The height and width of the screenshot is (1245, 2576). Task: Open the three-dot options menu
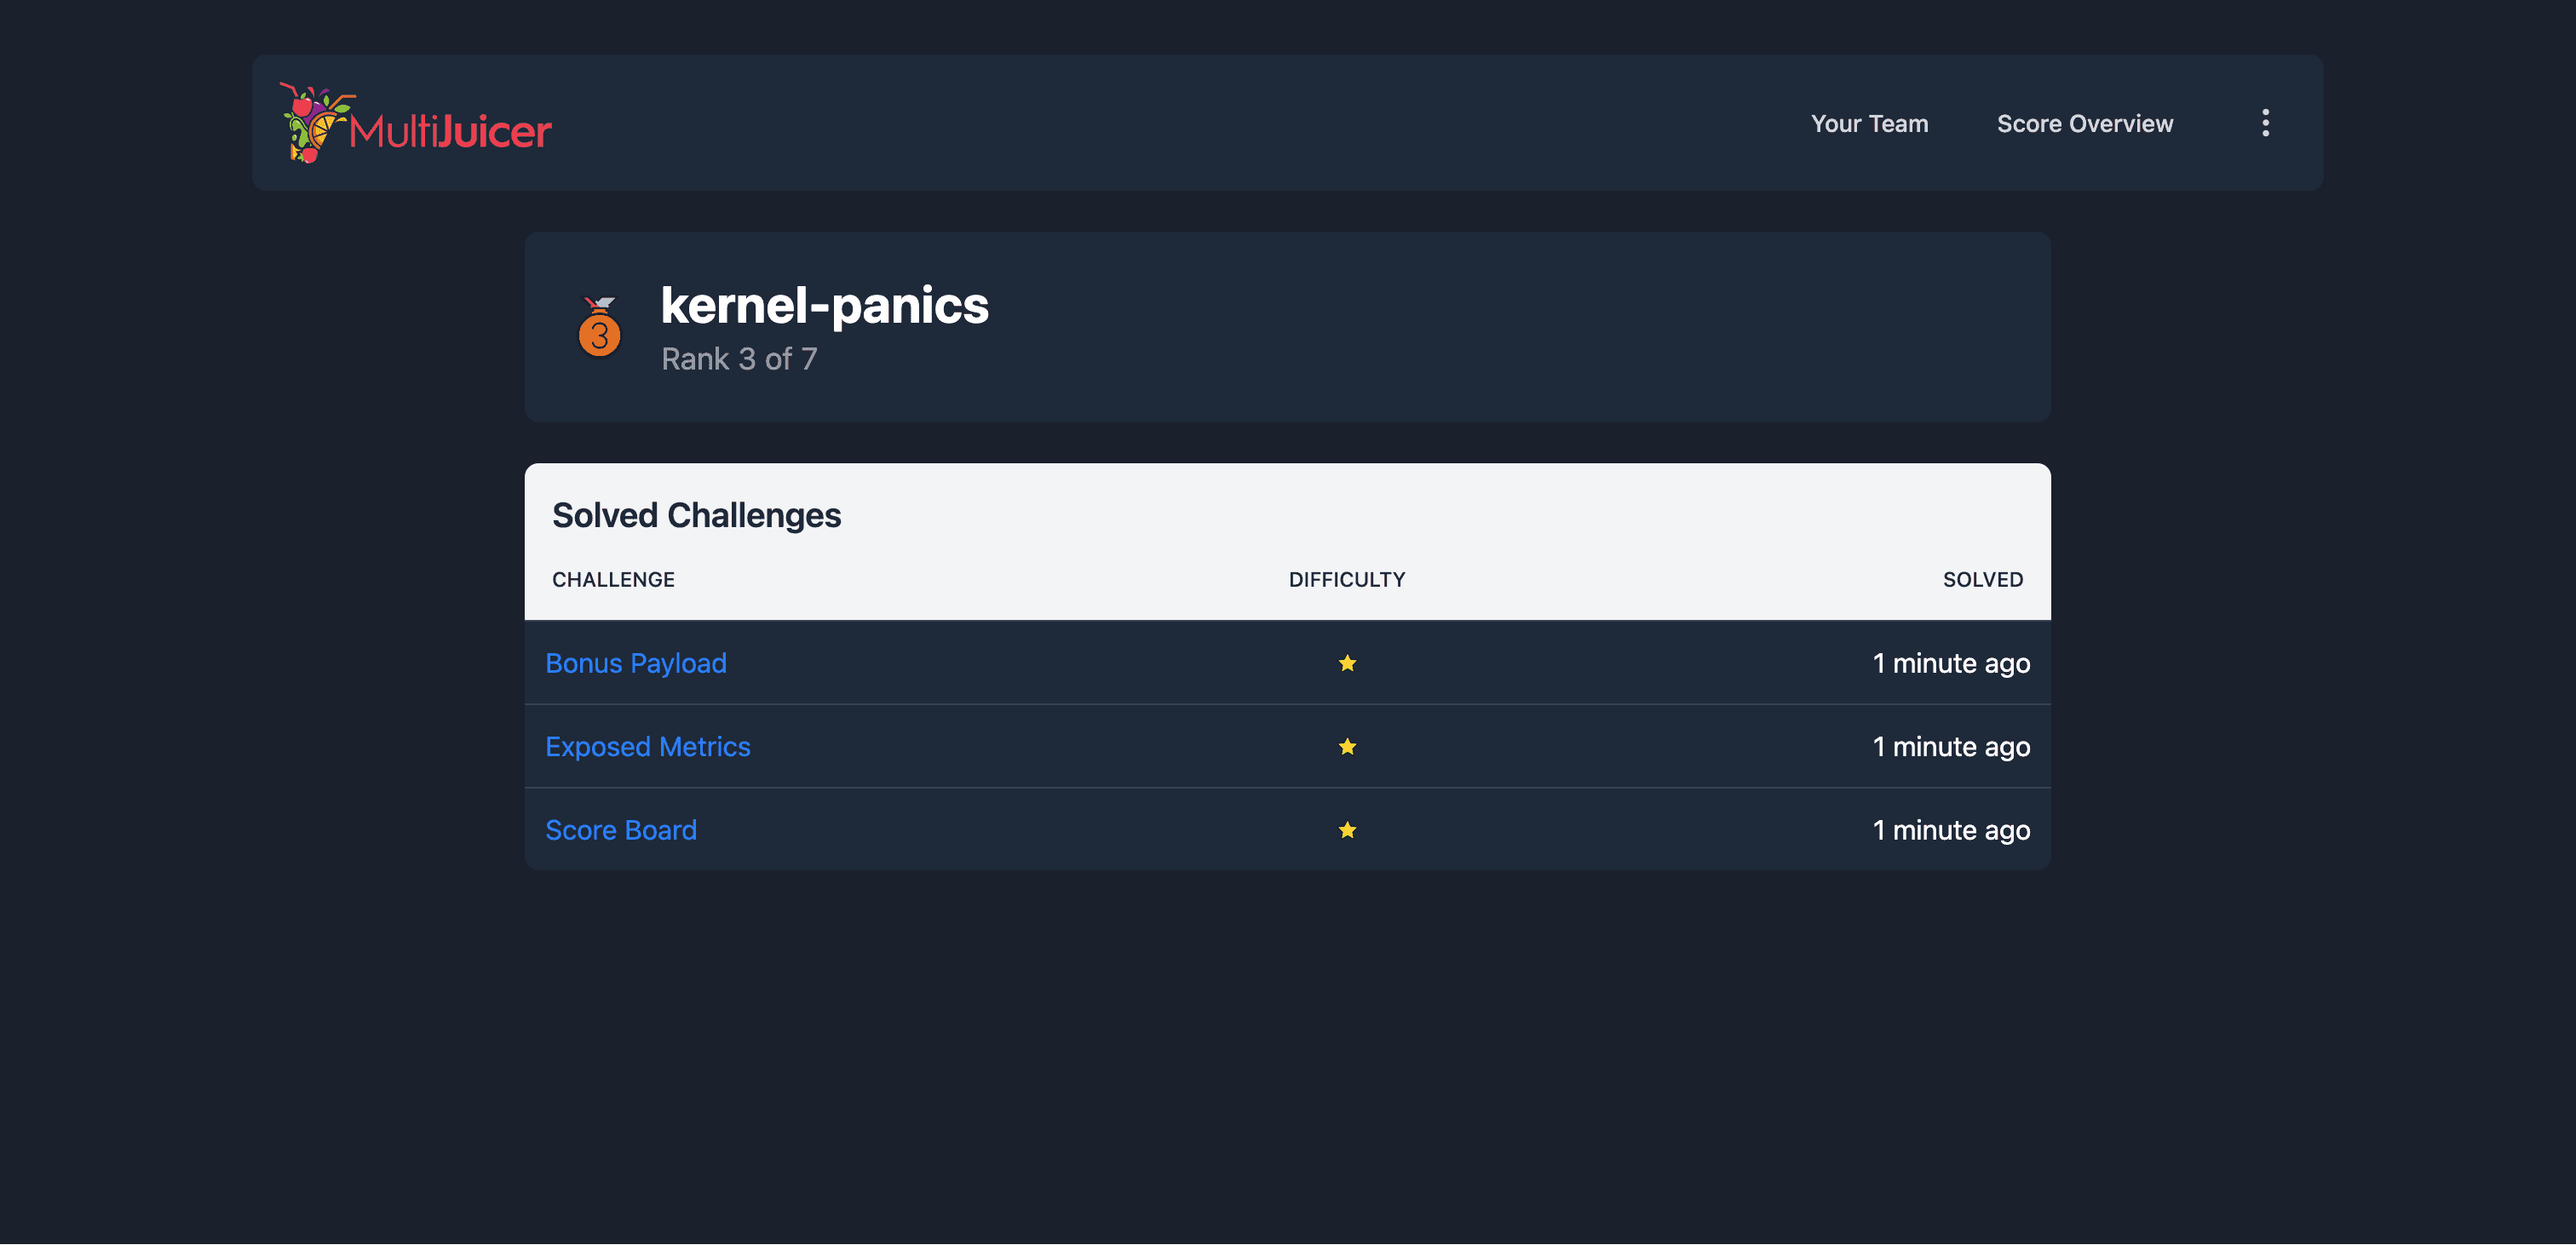2265,123
